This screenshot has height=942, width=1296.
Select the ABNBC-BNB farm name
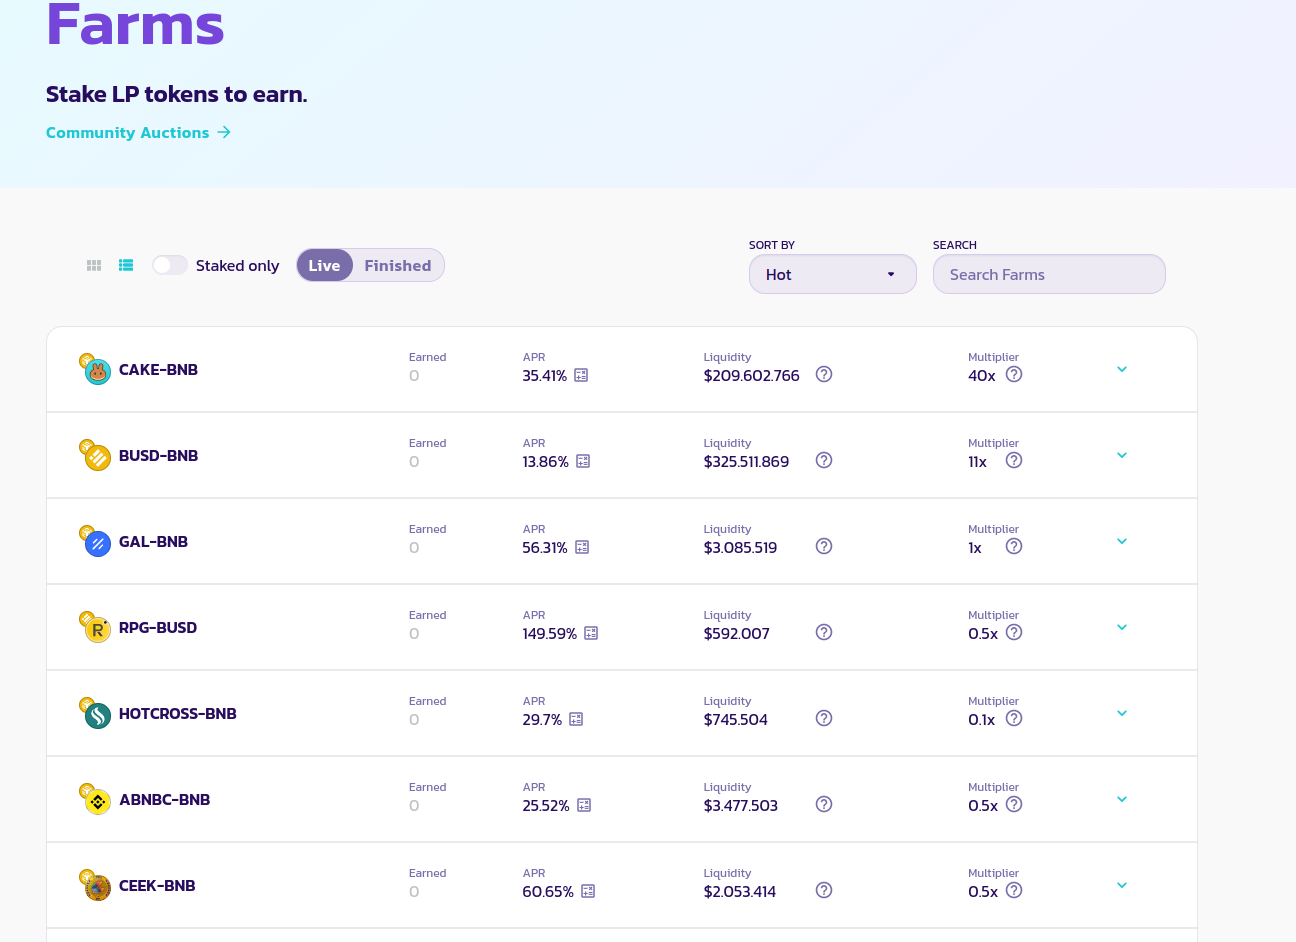pos(165,800)
